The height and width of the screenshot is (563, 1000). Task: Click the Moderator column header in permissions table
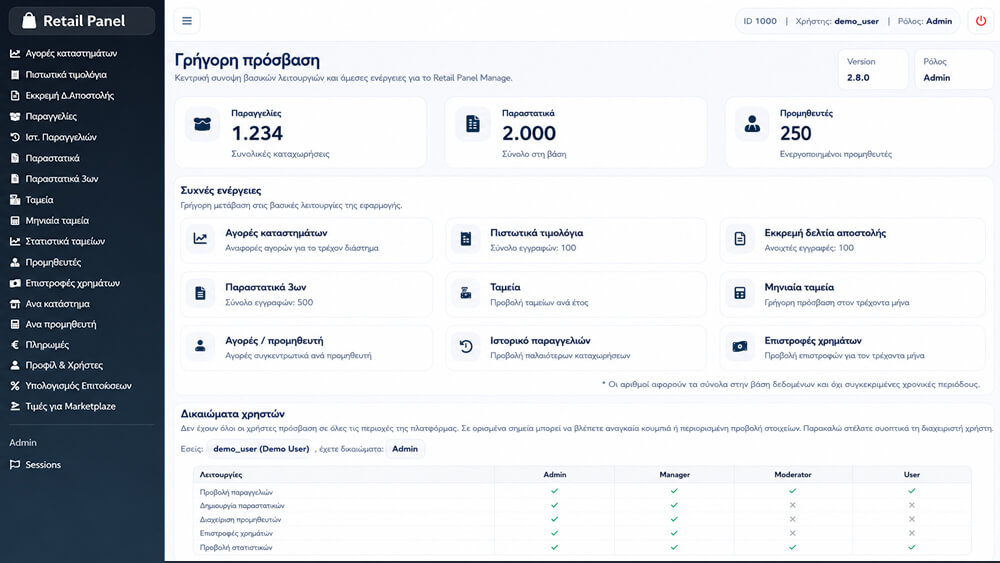[793, 475]
